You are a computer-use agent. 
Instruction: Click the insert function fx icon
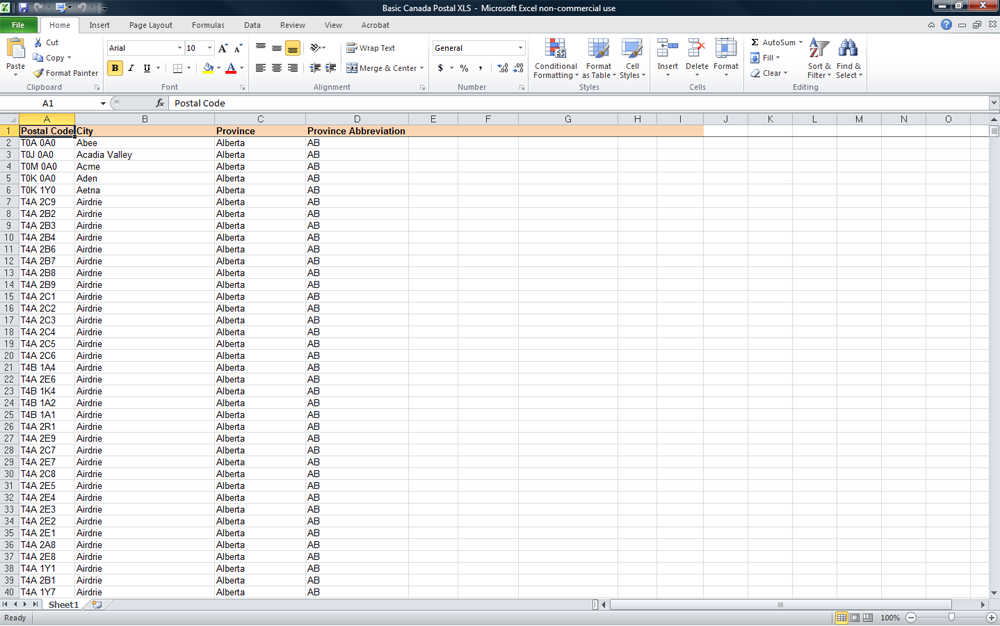click(x=159, y=103)
